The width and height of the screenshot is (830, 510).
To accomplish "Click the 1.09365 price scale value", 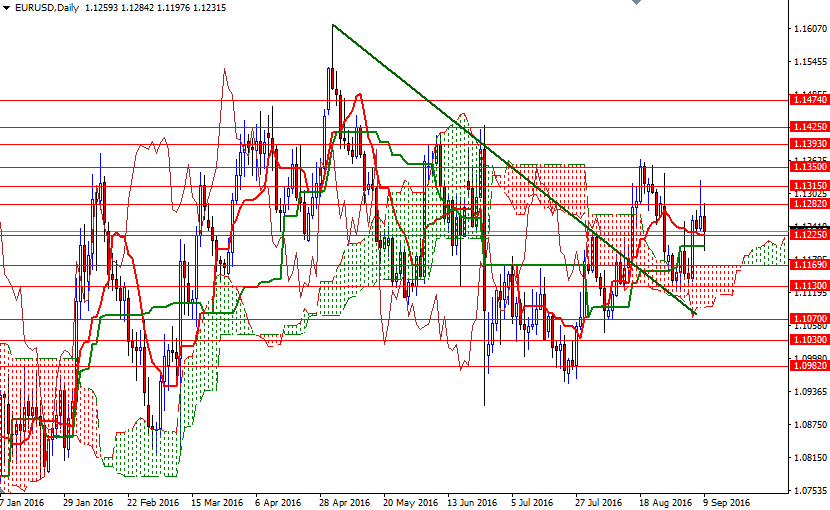I will 810,391.
